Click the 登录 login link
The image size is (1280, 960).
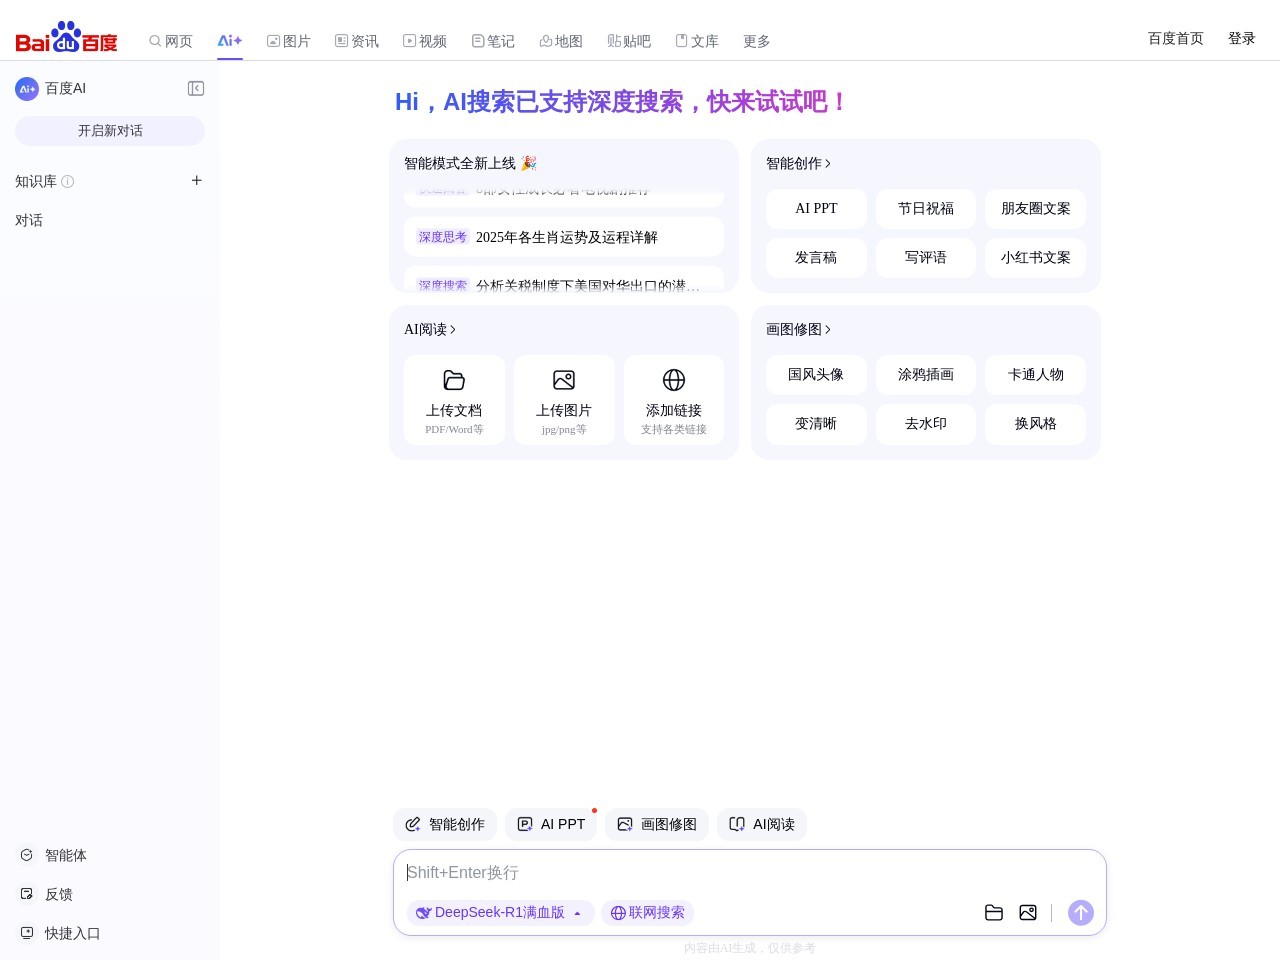1242,38
